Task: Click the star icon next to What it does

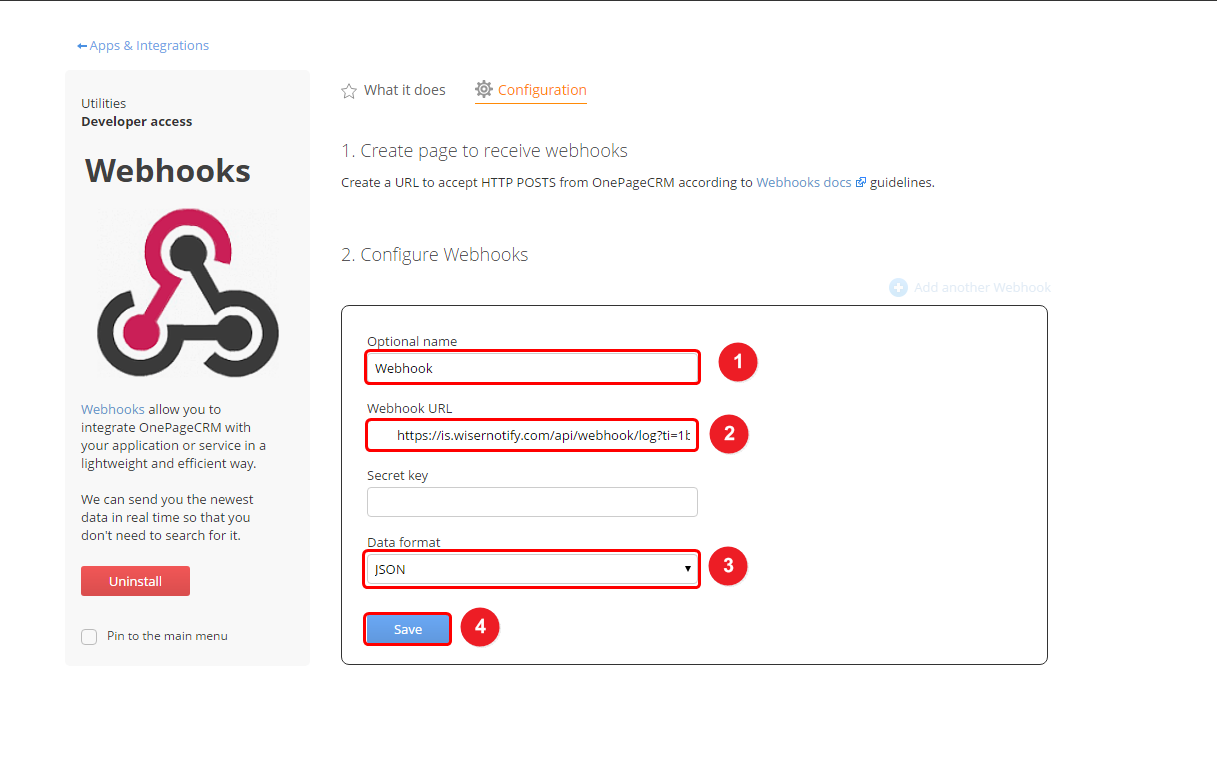Action: pos(349,91)
